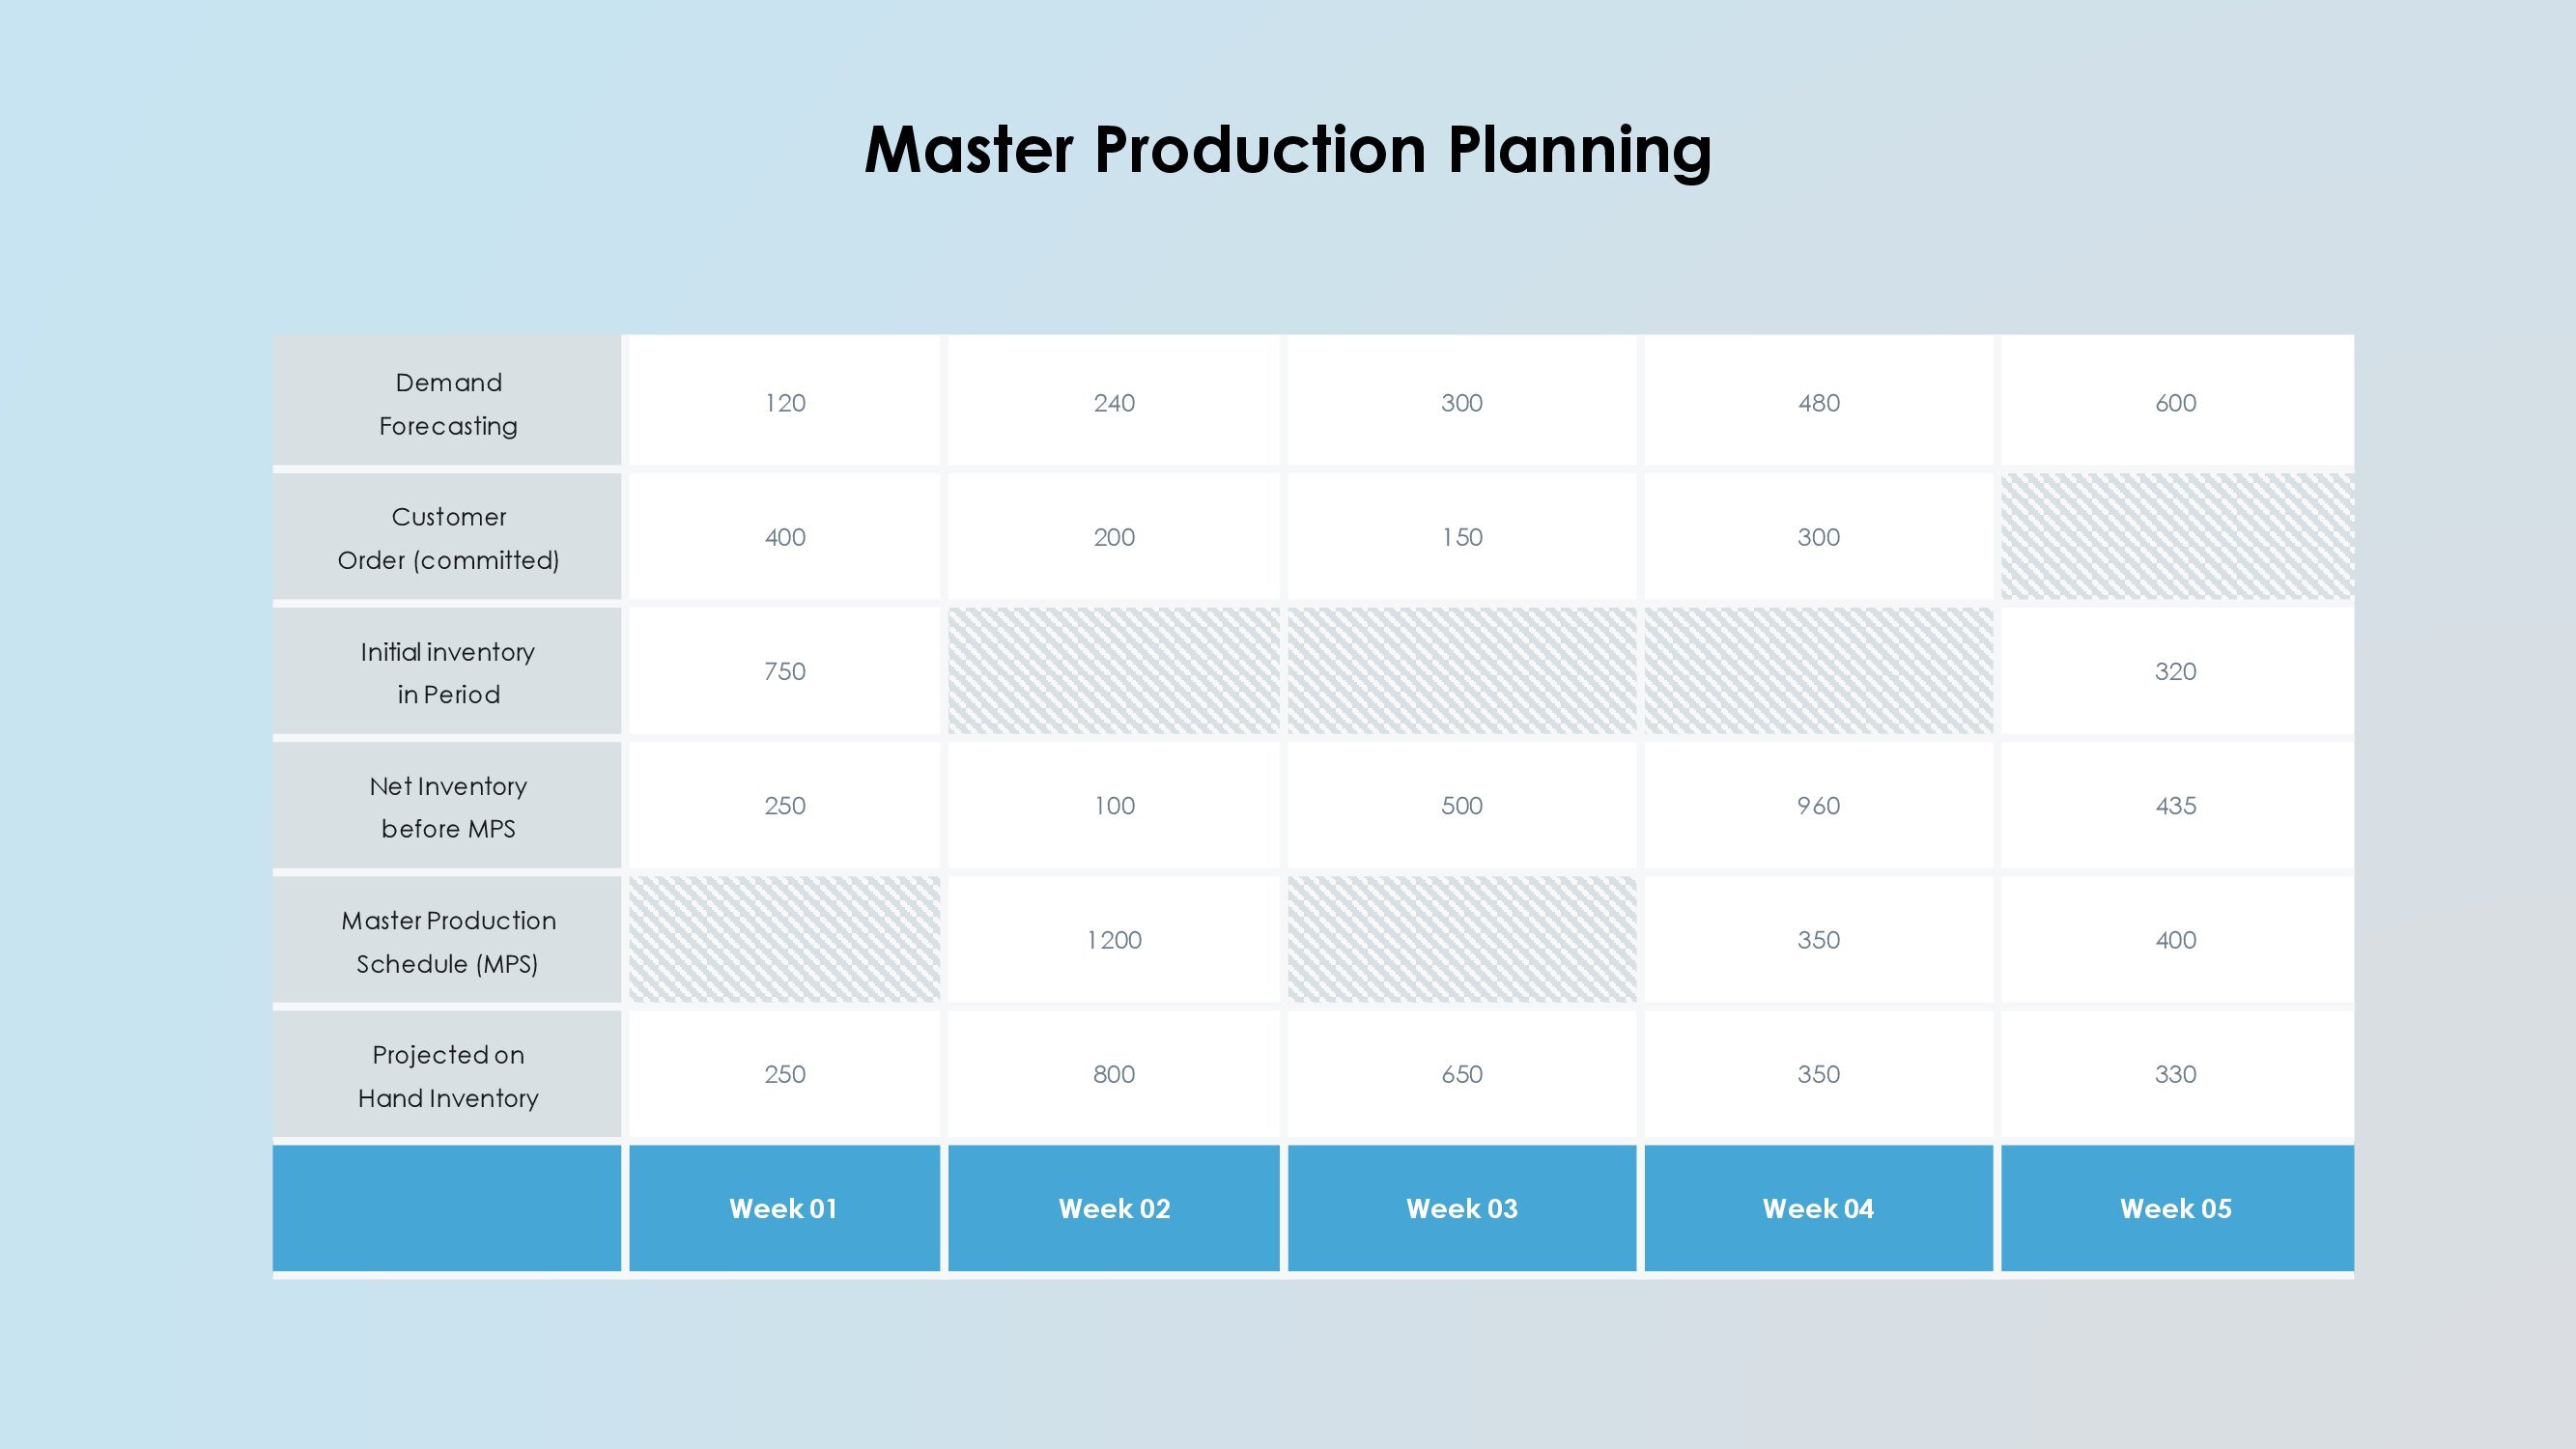The height and width of the screenshot is (1449, 2576).
Task: Select Customer Order (committed) row header
Action: [447, 538]
